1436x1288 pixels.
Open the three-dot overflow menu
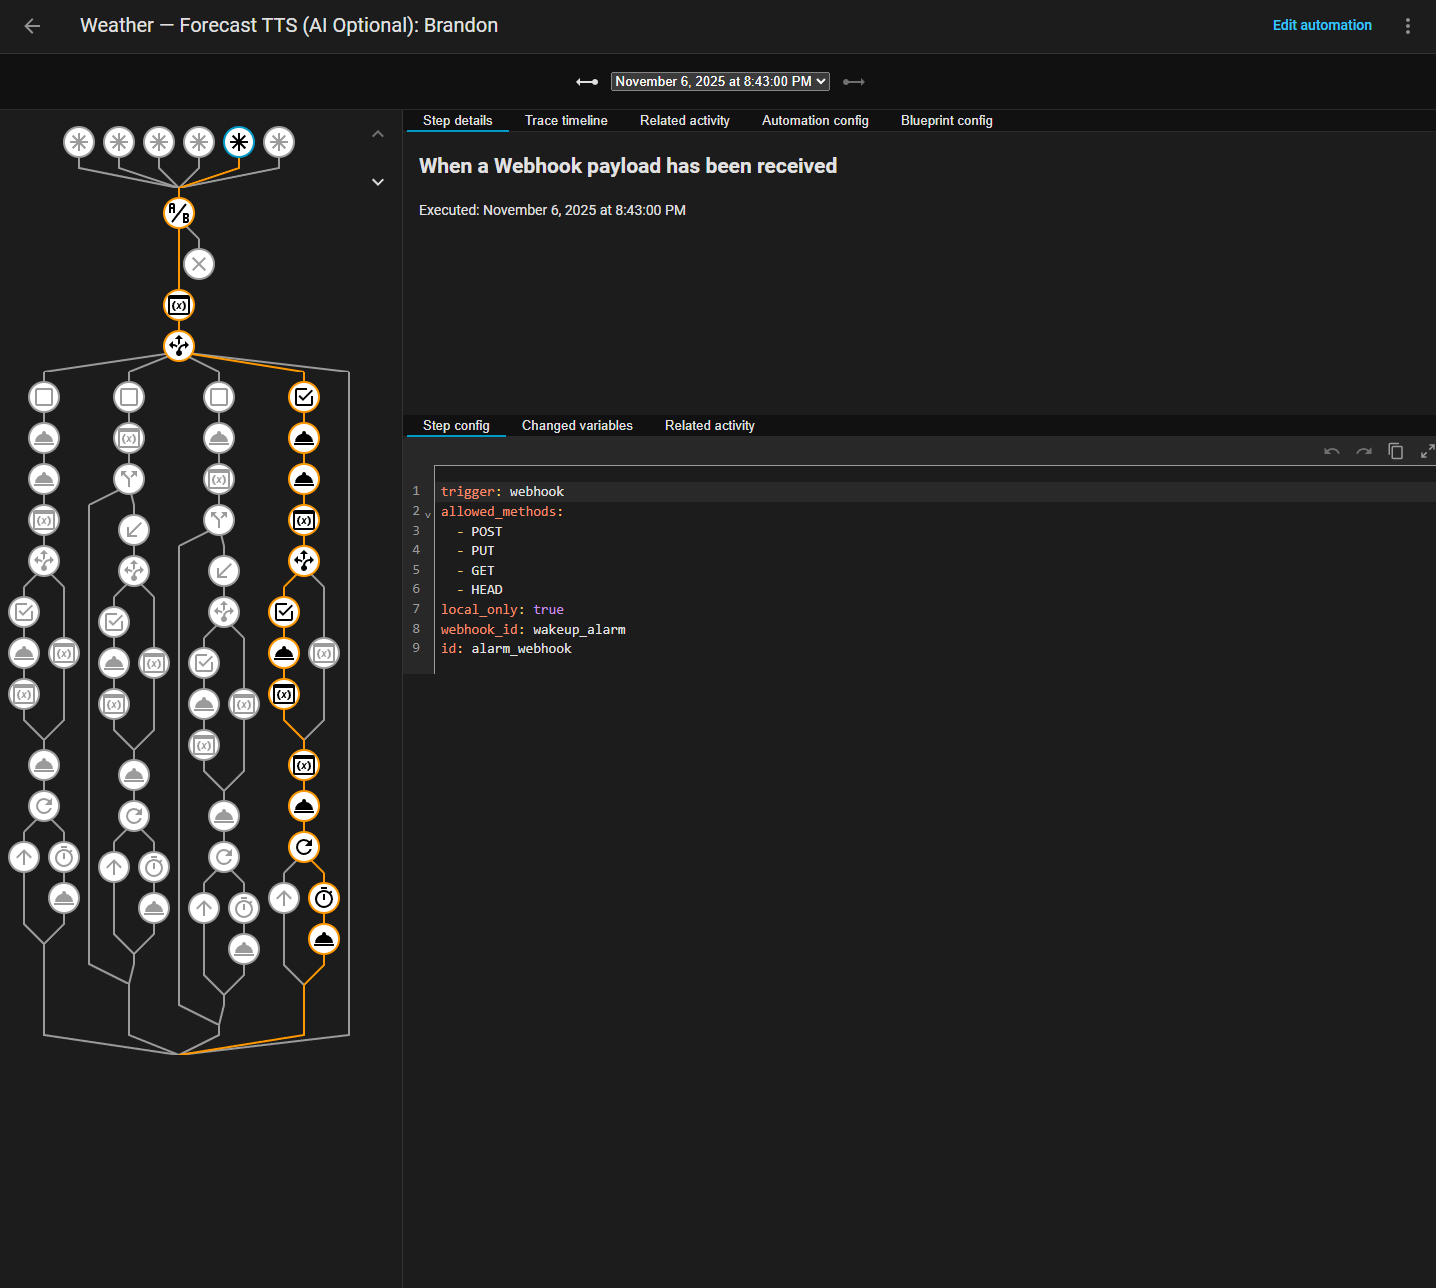(1407, 26)
